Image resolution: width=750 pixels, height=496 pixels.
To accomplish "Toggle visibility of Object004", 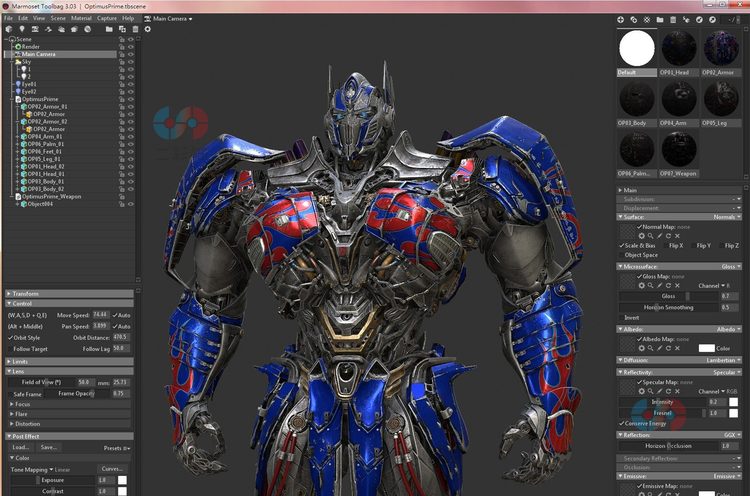I will [131, 204].
